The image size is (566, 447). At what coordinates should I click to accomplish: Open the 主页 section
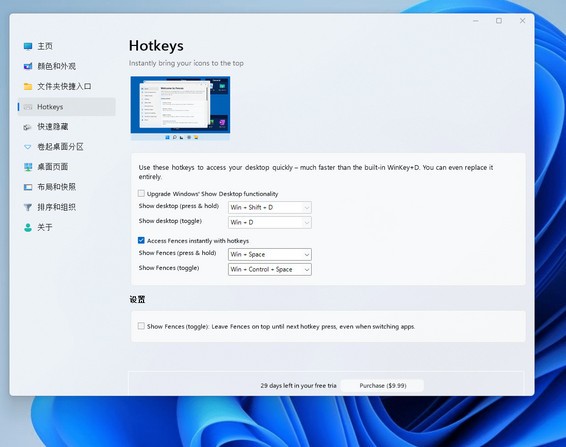point(45,46)
